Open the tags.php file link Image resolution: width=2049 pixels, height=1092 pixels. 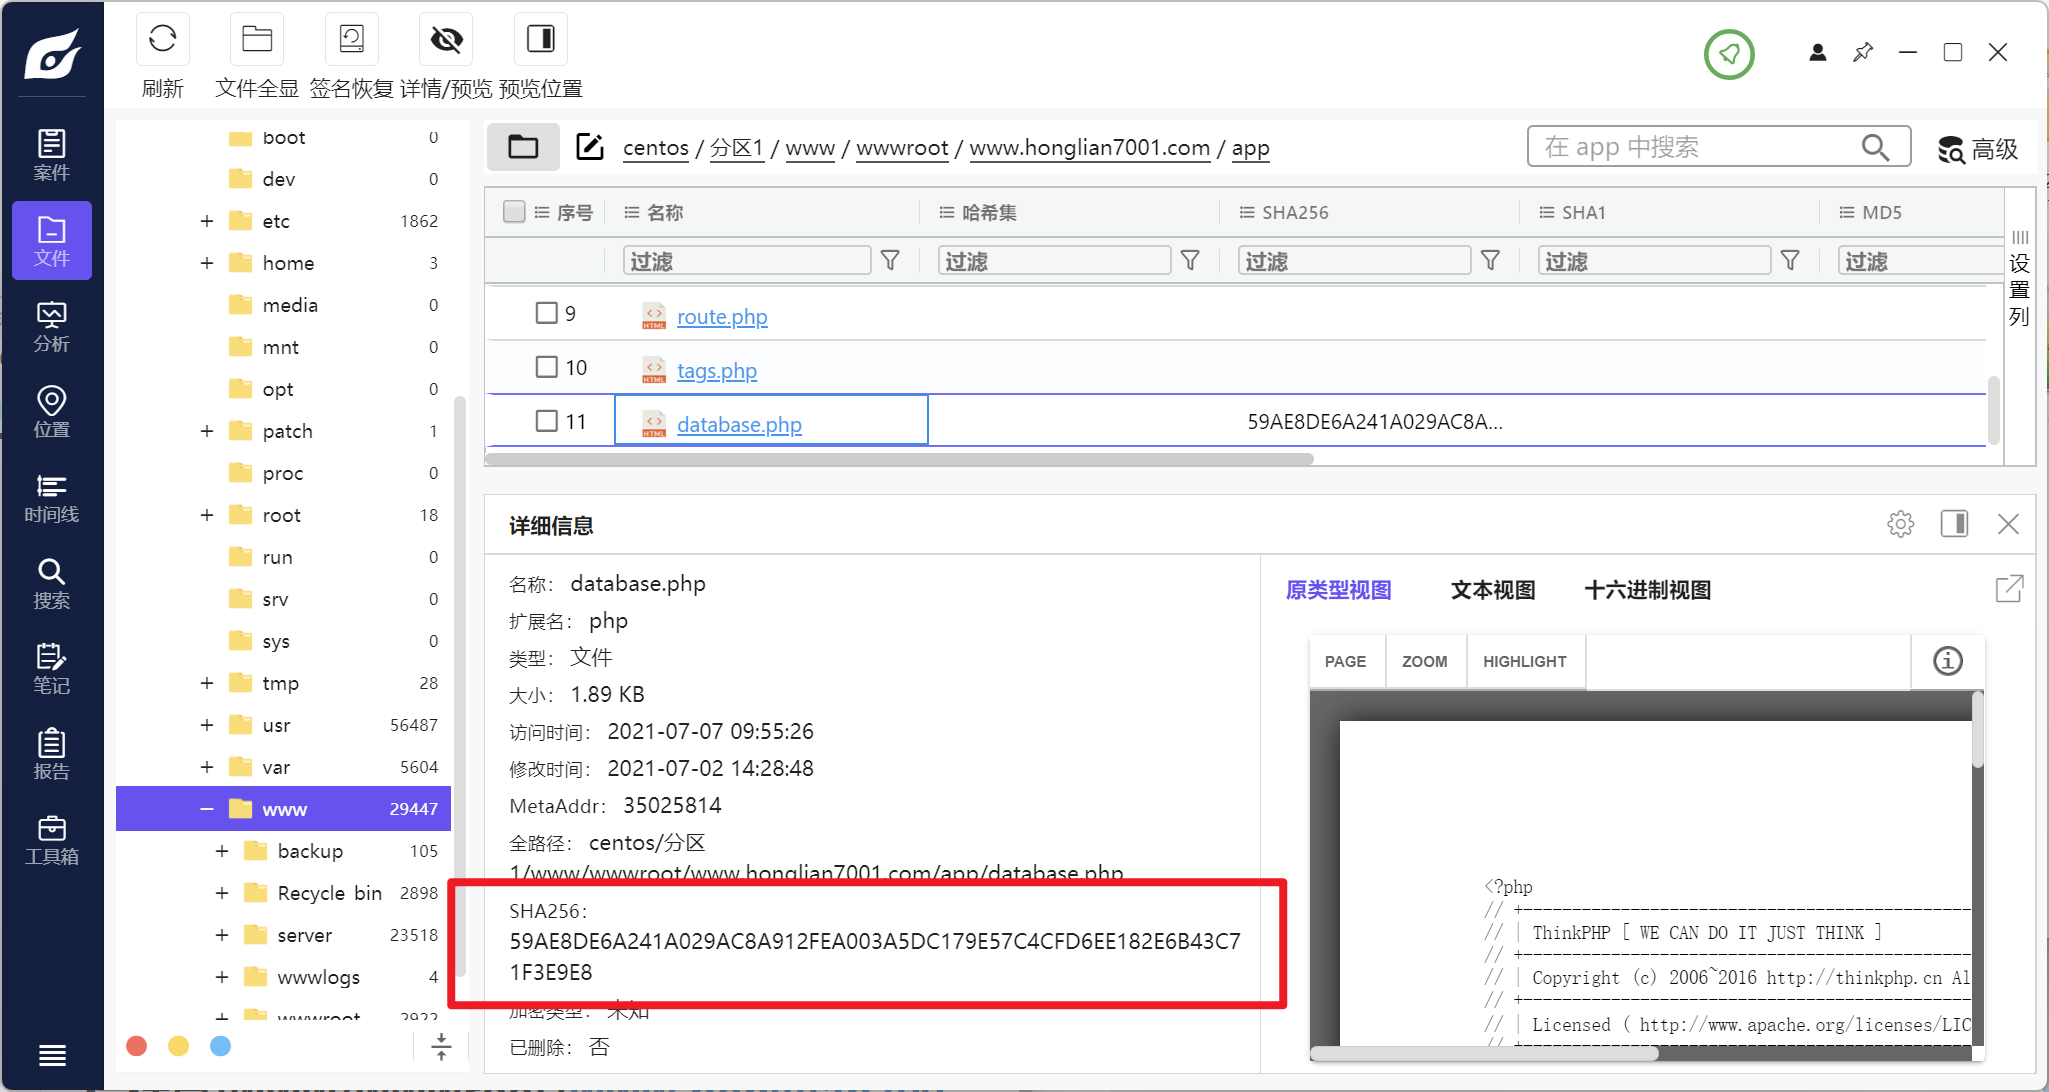[717, 371]
